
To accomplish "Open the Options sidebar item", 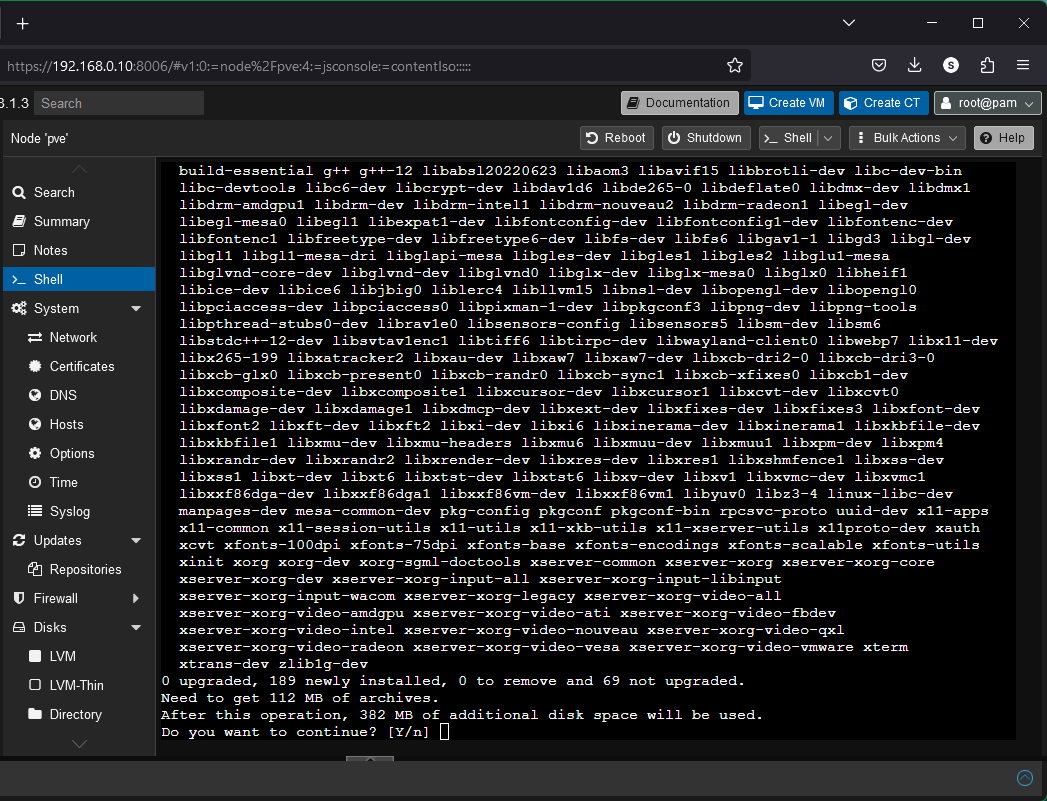I will coord(79,453).
